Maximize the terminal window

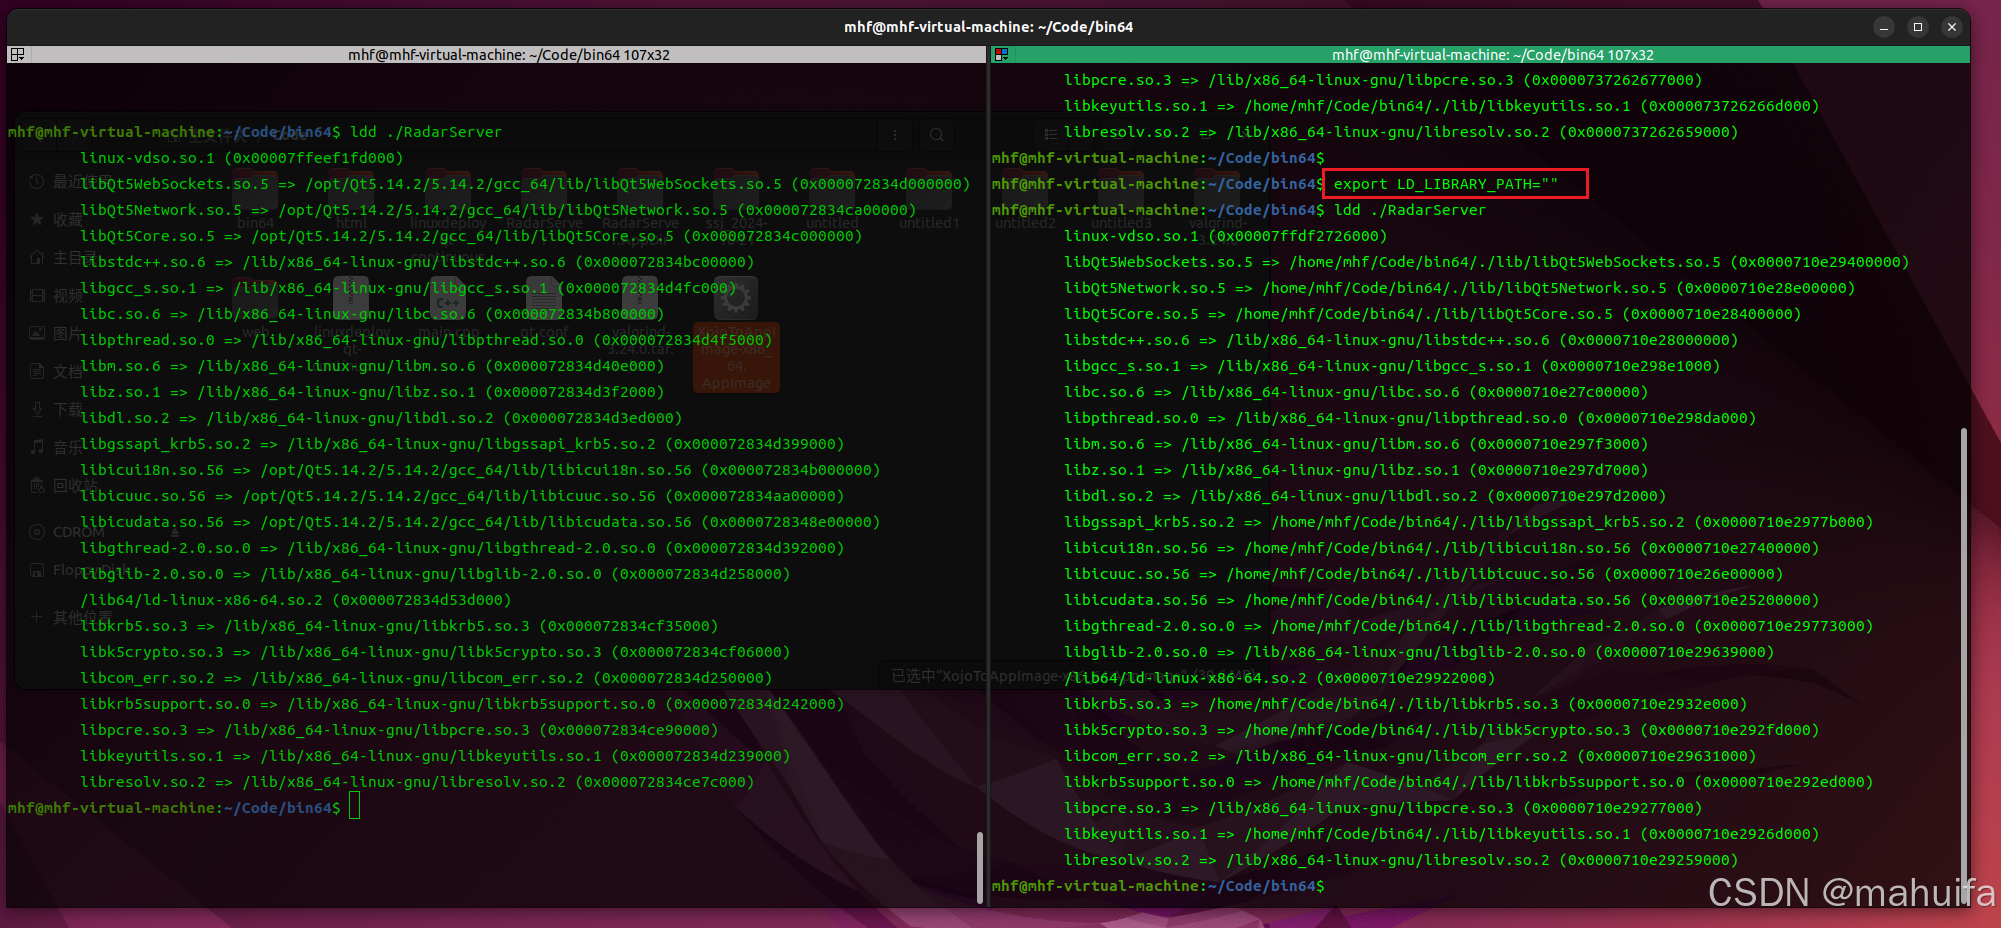point(1918,27)
